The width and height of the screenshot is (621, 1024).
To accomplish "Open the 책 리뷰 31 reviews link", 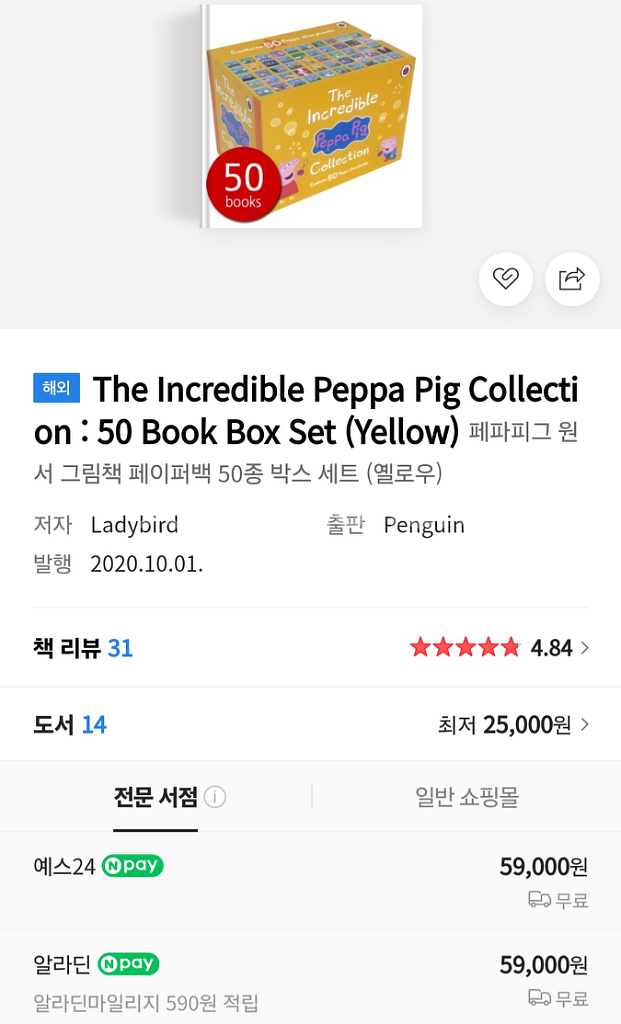I will (x=83, y=648).
